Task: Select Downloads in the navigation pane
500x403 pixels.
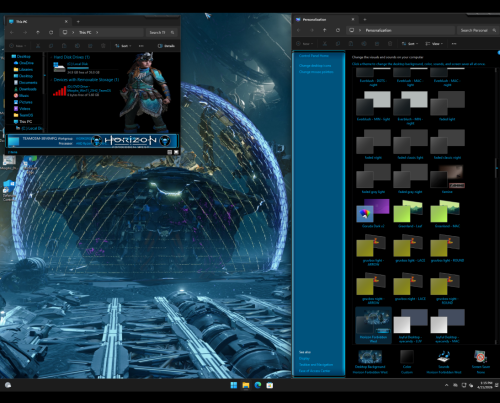Action: 25,89
